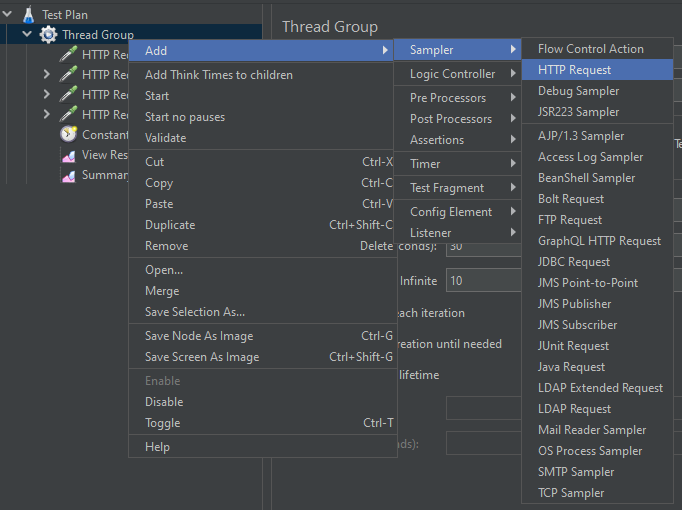Choose Duplicate from the context menu
The image size is (682, 510).
263,225
